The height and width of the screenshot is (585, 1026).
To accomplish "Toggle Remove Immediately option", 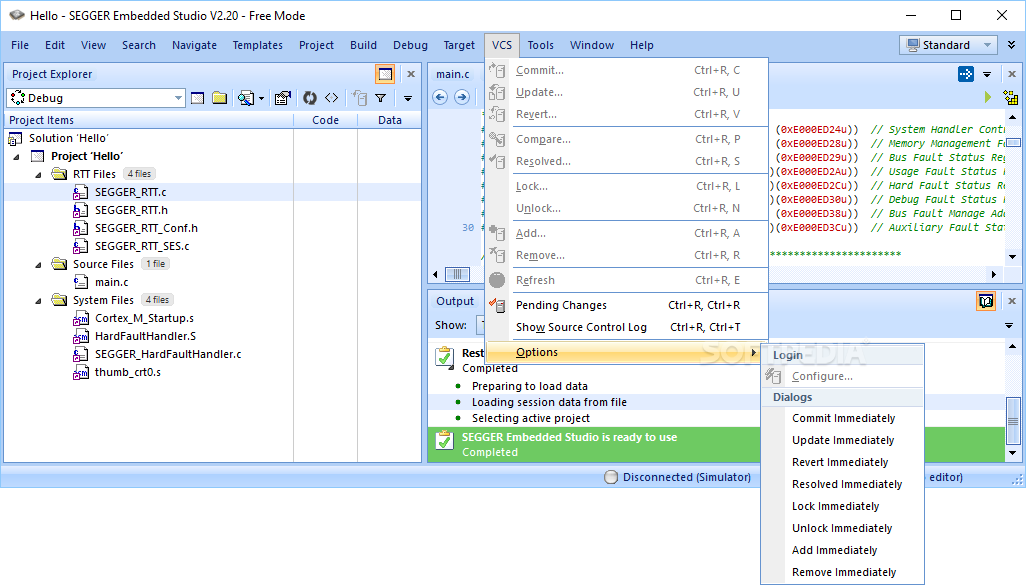I will (843, 572).
